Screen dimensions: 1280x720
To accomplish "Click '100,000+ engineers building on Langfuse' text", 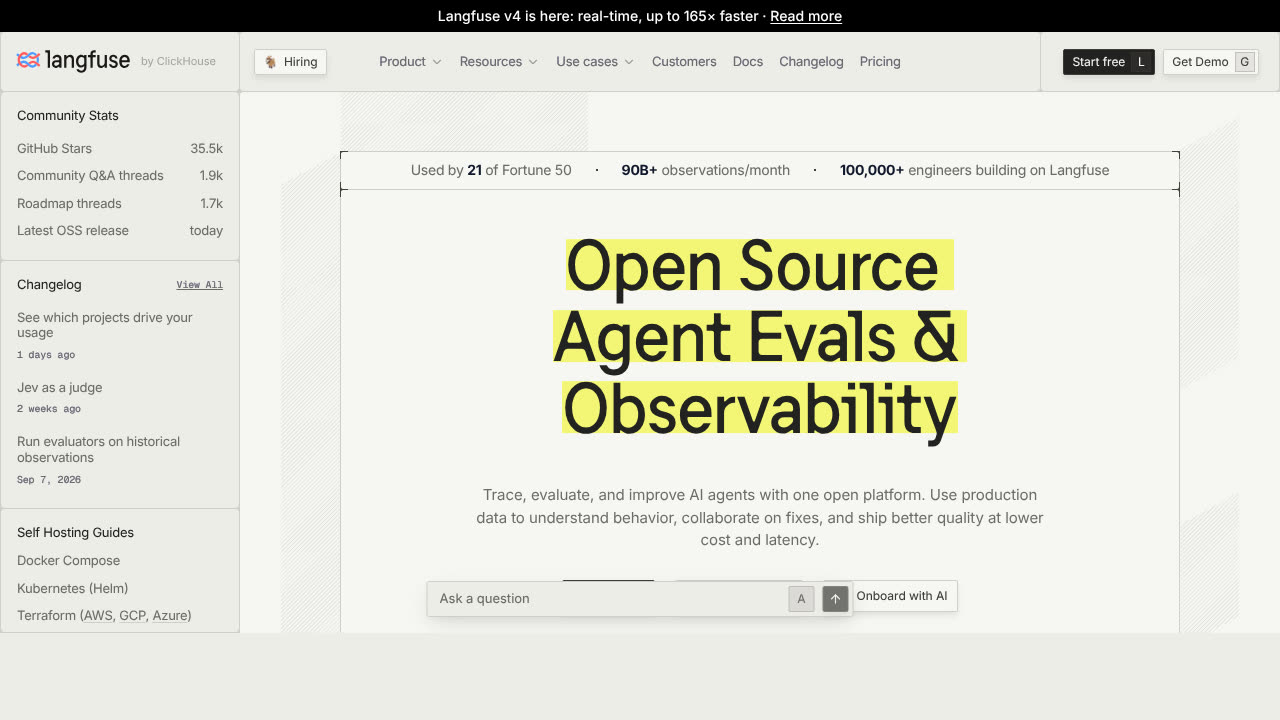I will 974,170.
